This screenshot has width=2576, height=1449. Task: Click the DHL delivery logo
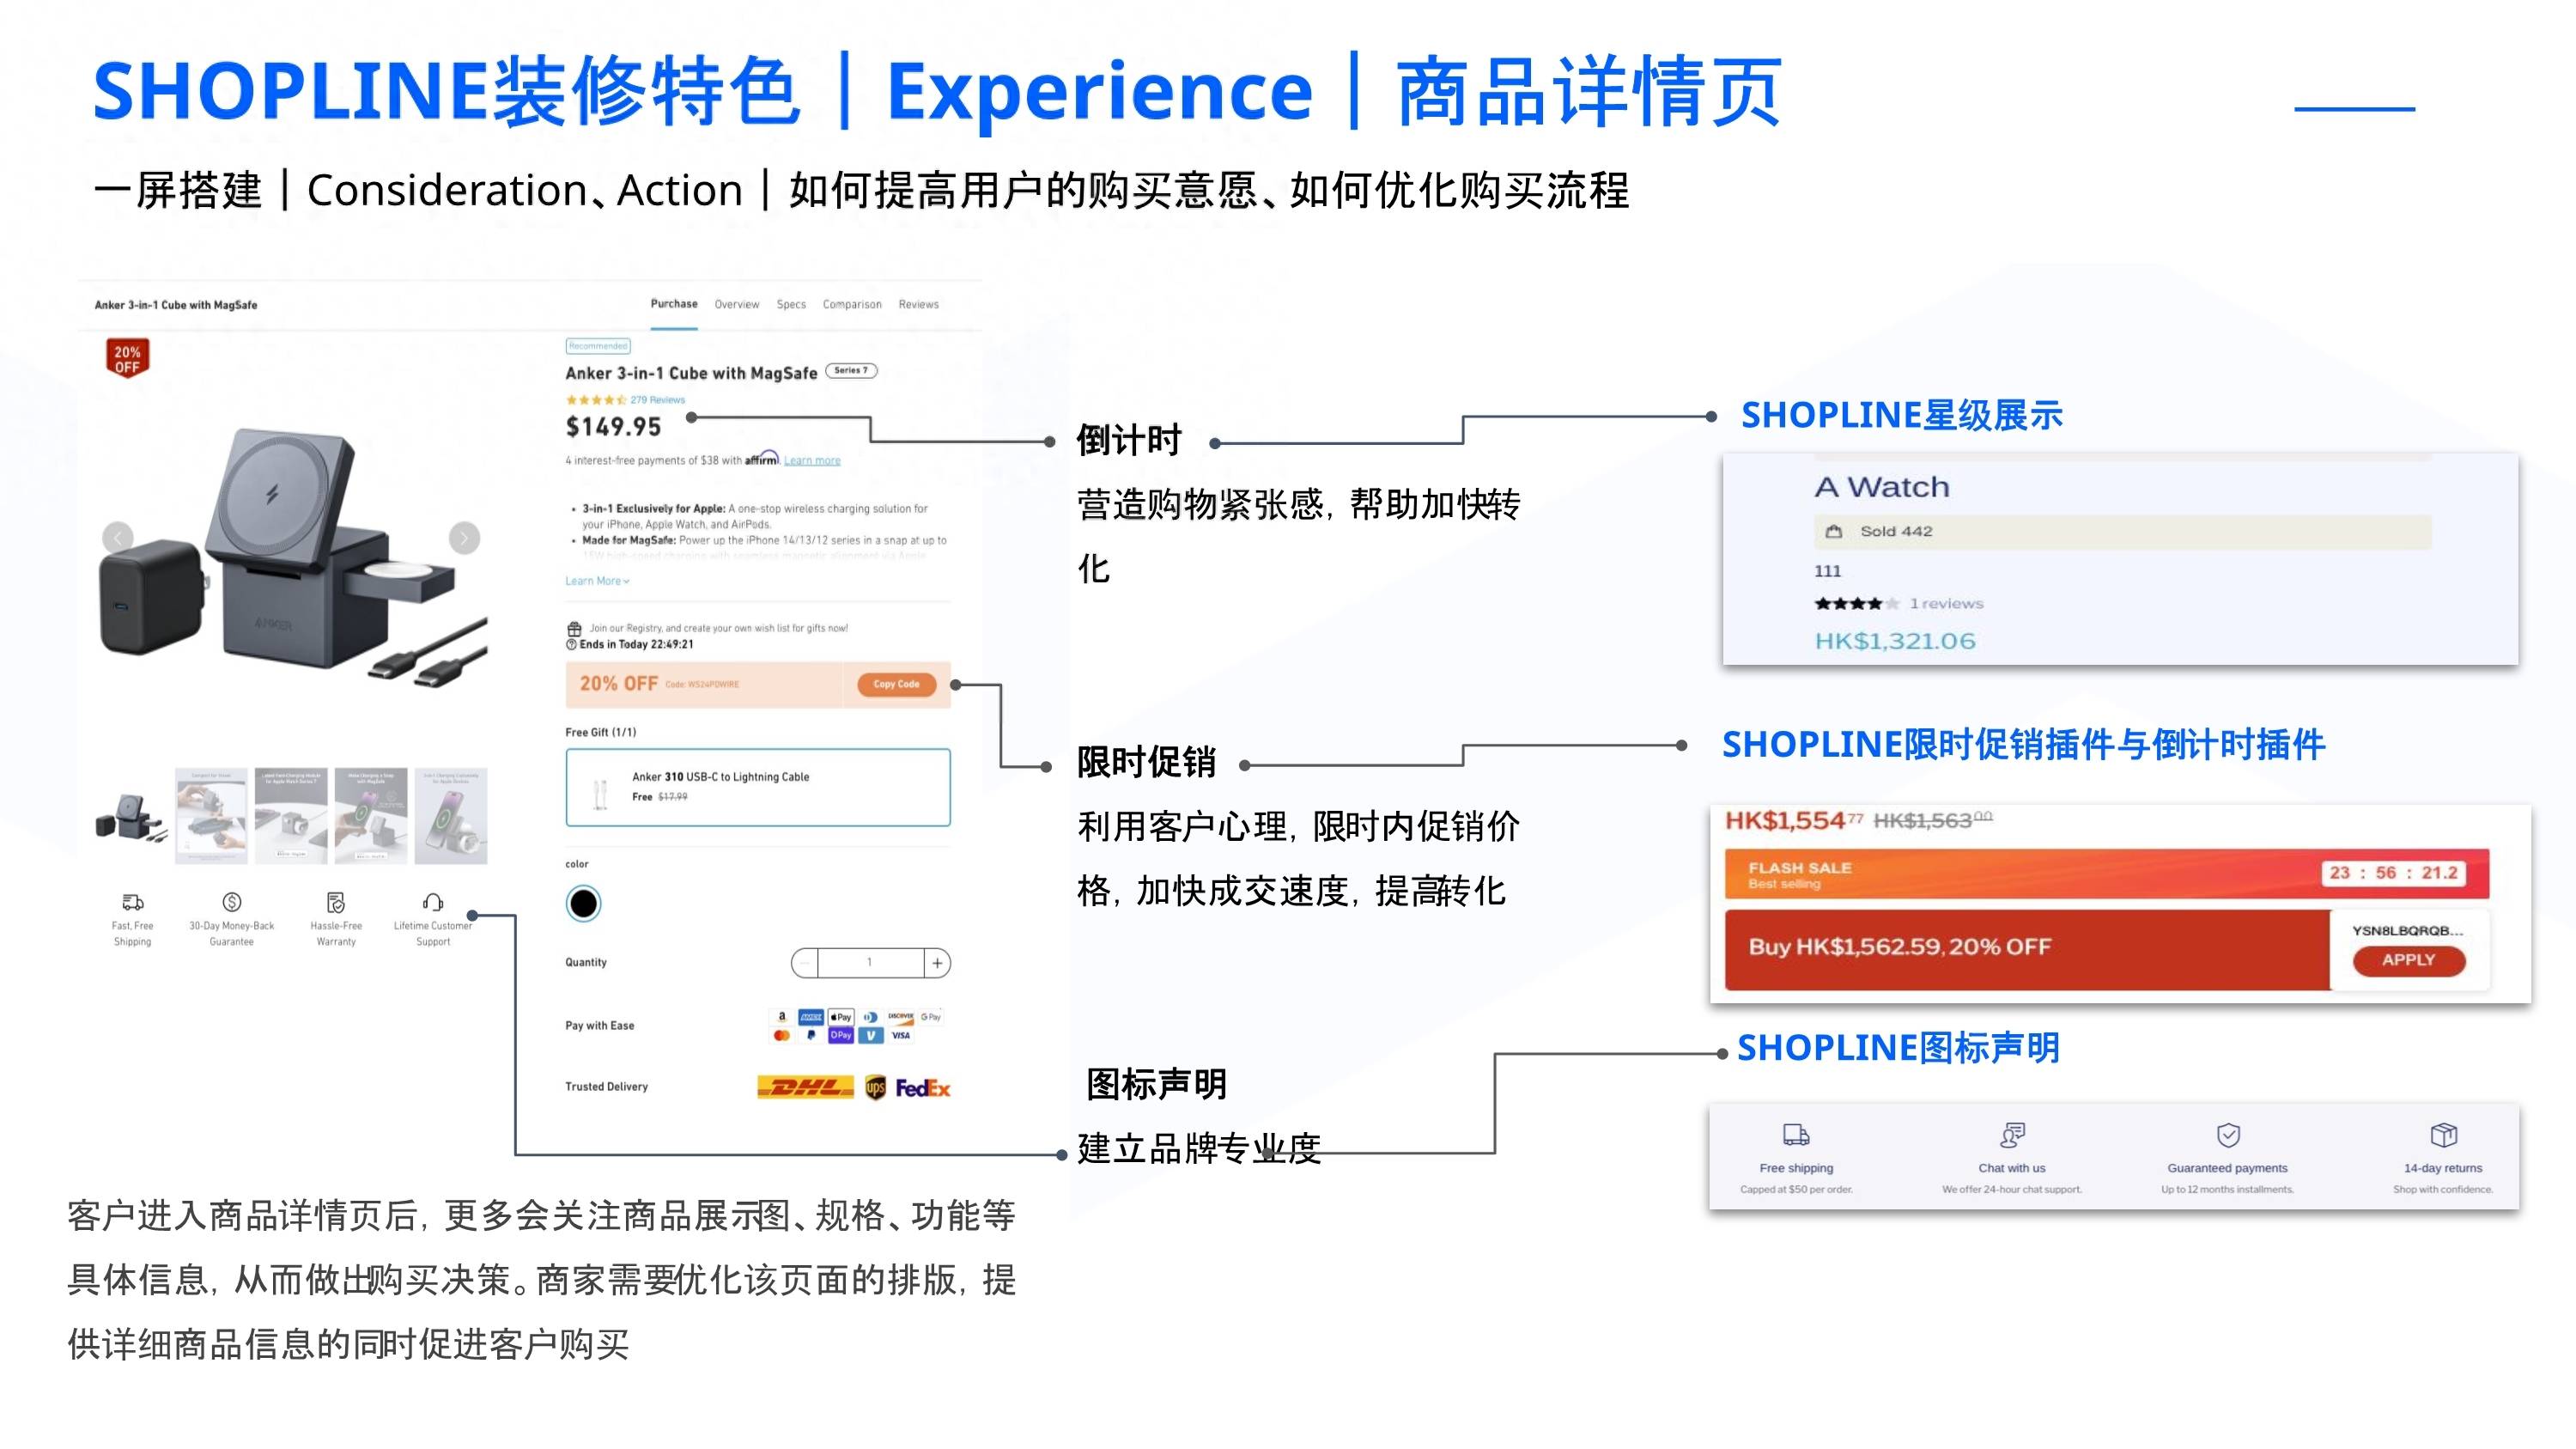806,1087
